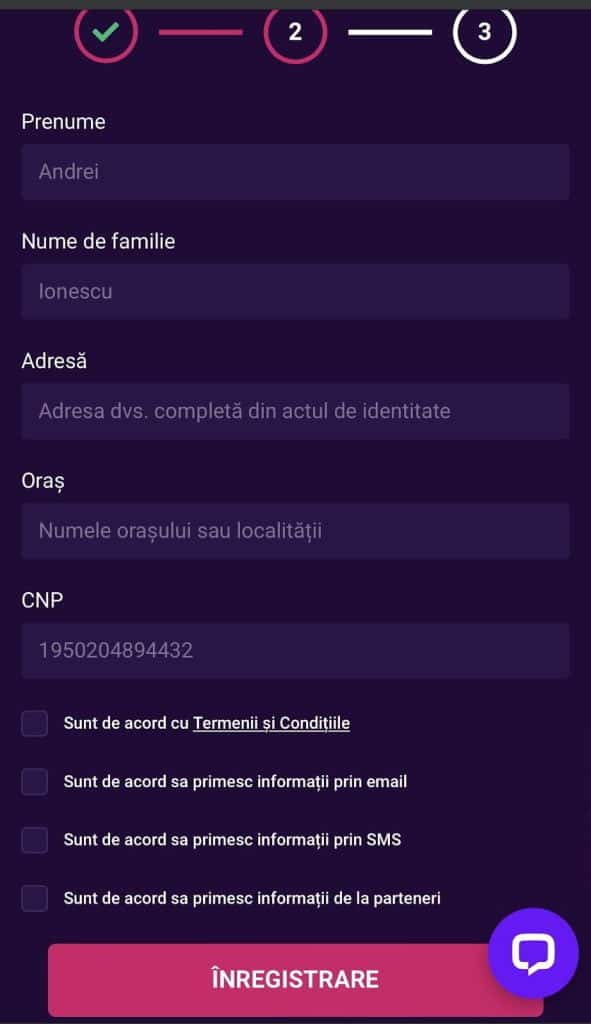
Task: Select step 2 in the progress indicator
Action: tap(295, 32)
